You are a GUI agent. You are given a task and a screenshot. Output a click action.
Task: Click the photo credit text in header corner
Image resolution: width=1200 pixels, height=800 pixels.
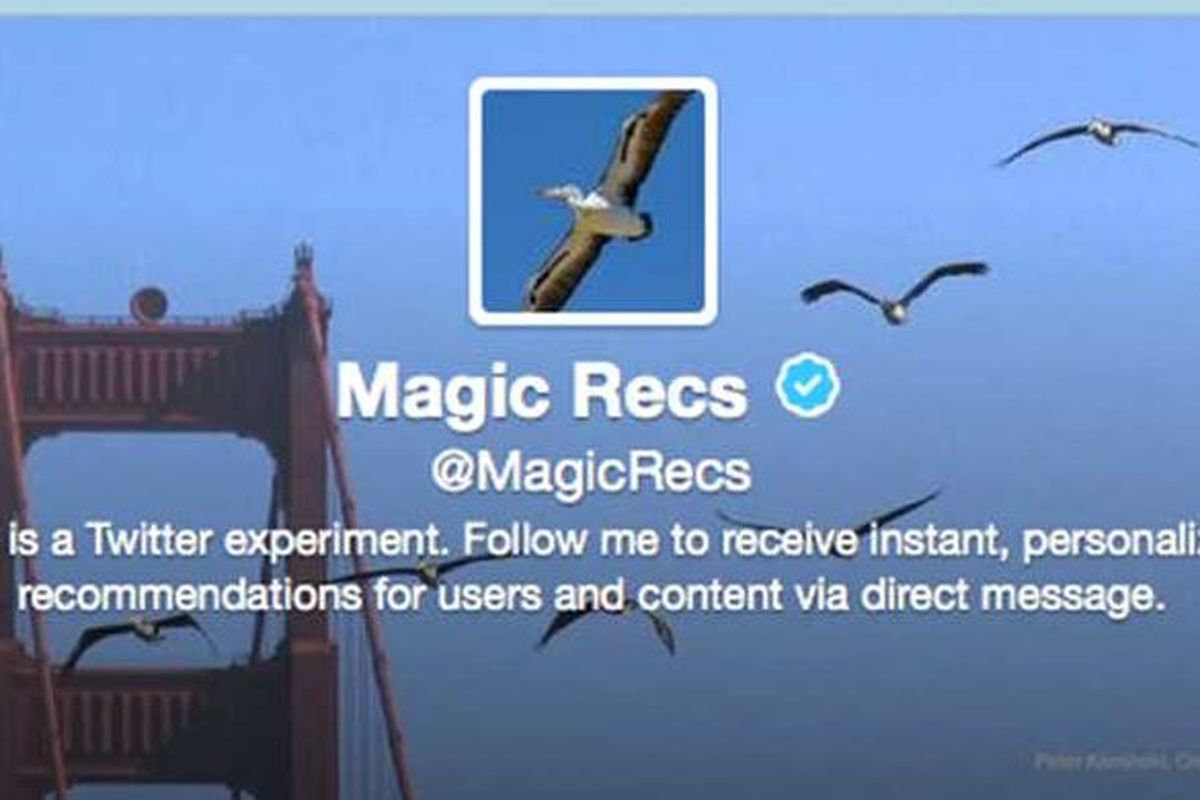(x=1117, y=762)
